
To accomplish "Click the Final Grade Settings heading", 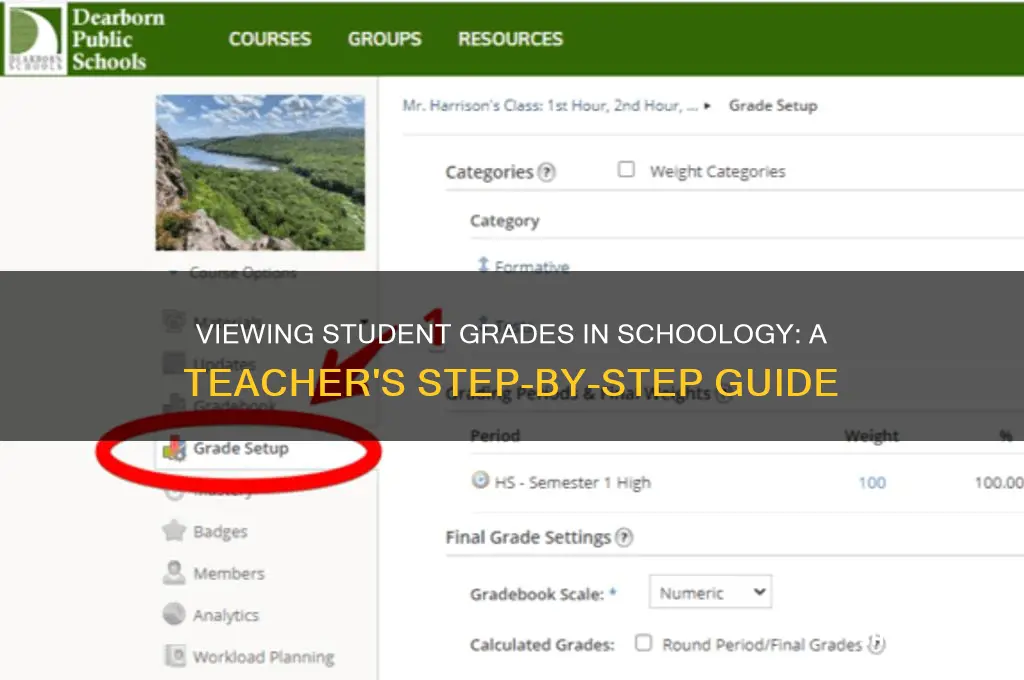I will tap(528, 538).
